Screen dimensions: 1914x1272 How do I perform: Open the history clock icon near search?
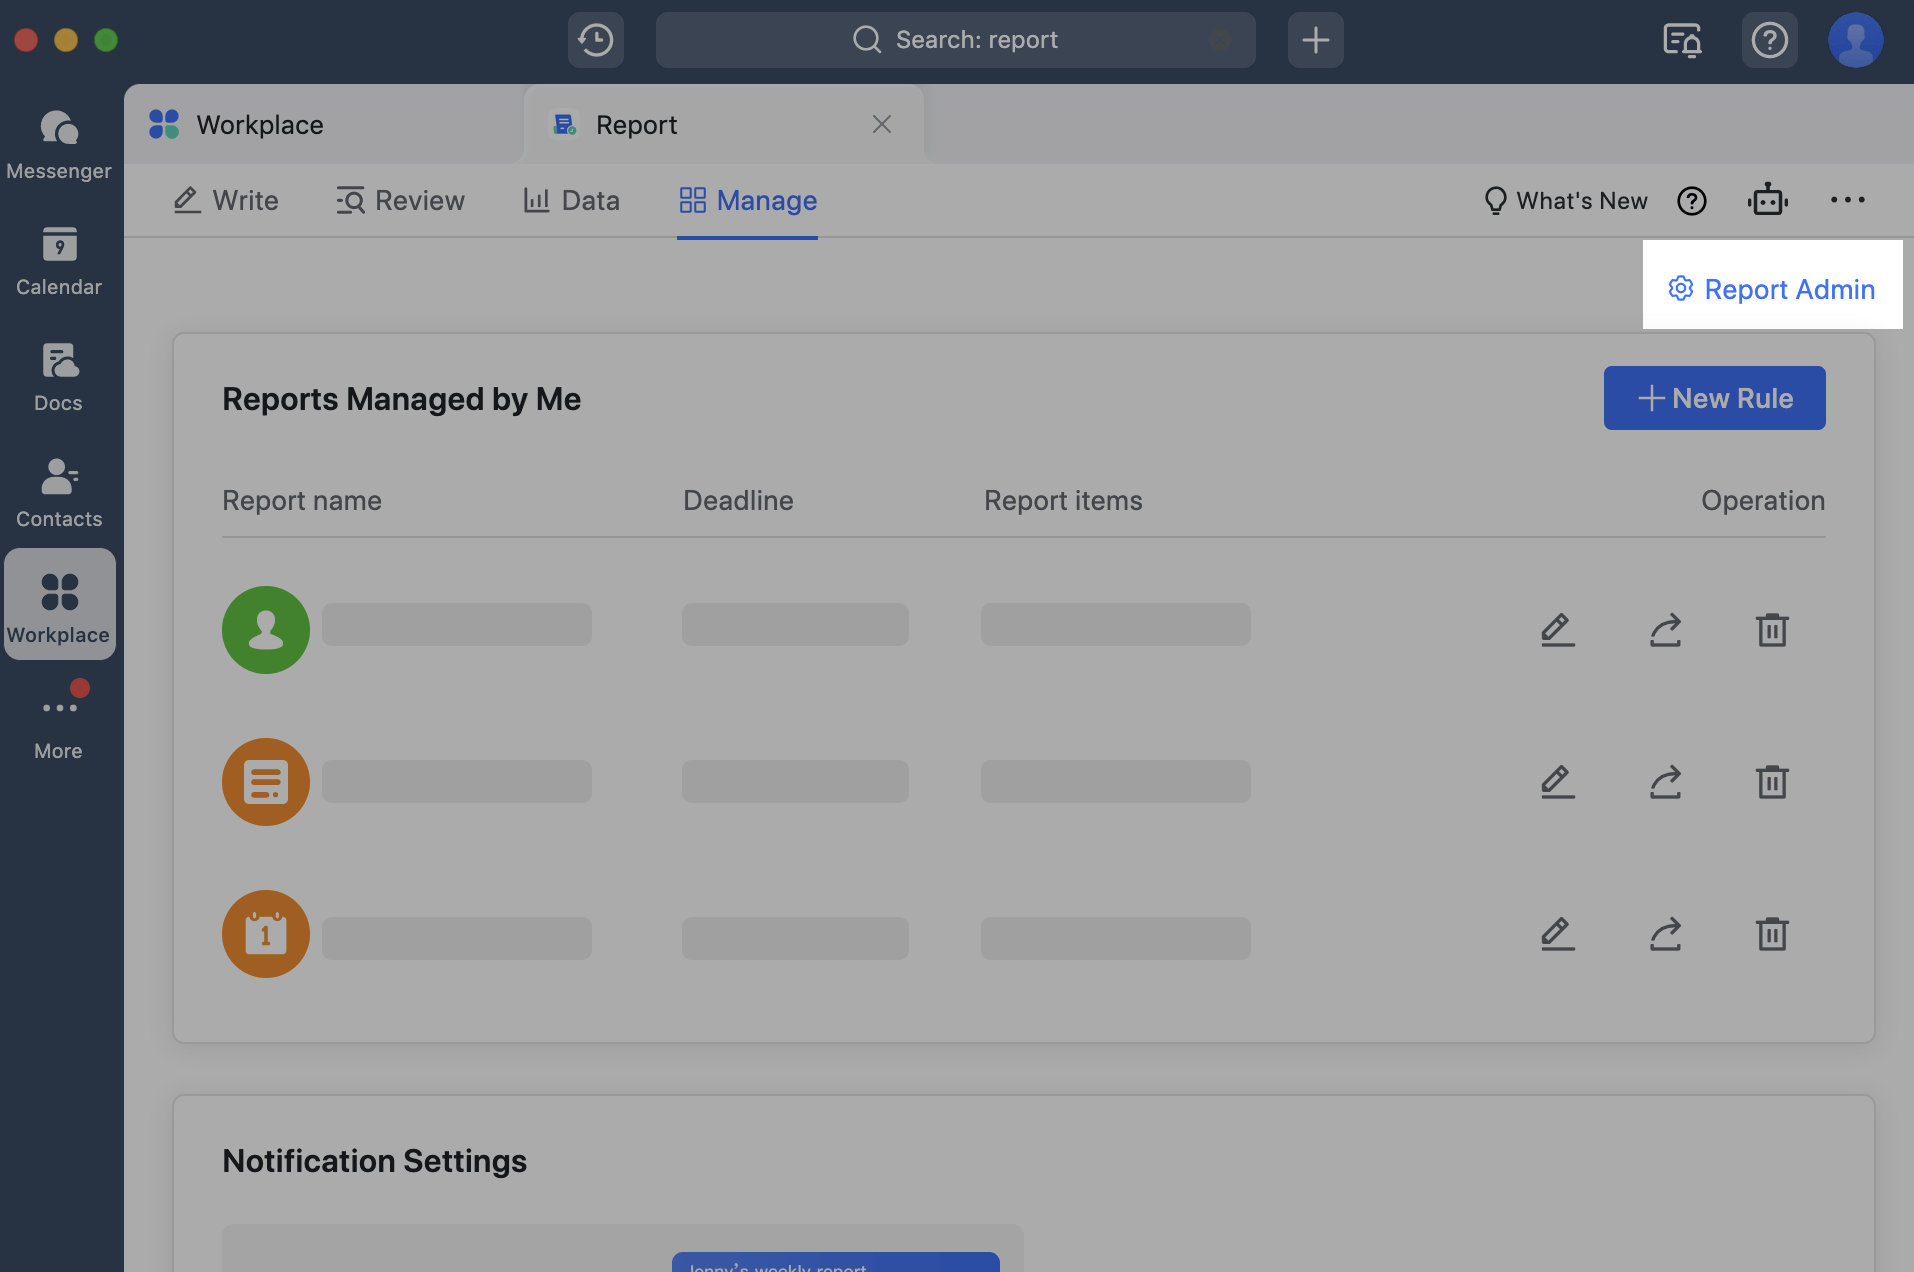(x=596, y=40)
